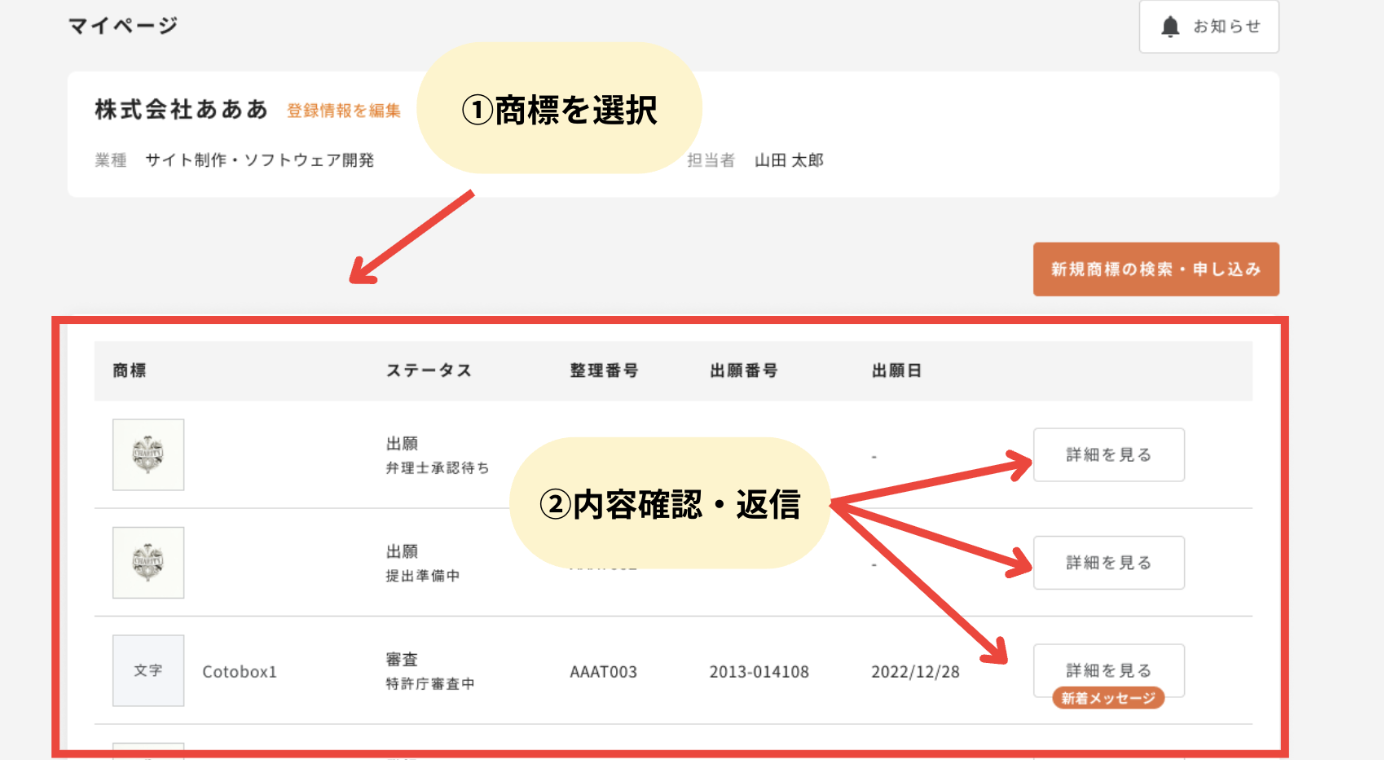Click 登録情報を編集 link
The image size is (1384, 760).
click(x=344, y=111)
